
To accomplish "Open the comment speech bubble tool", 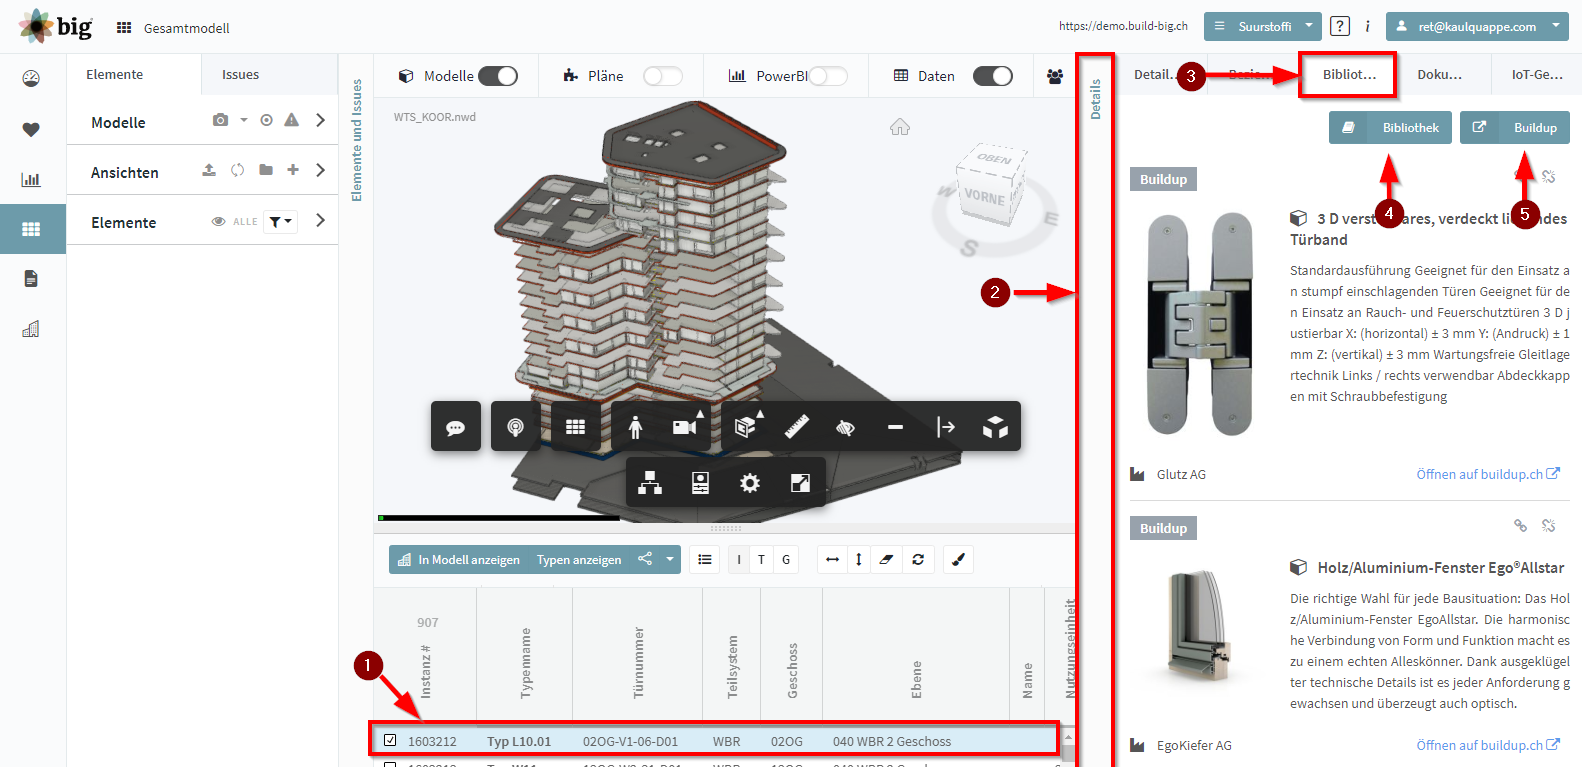I will tap(456, 426).
